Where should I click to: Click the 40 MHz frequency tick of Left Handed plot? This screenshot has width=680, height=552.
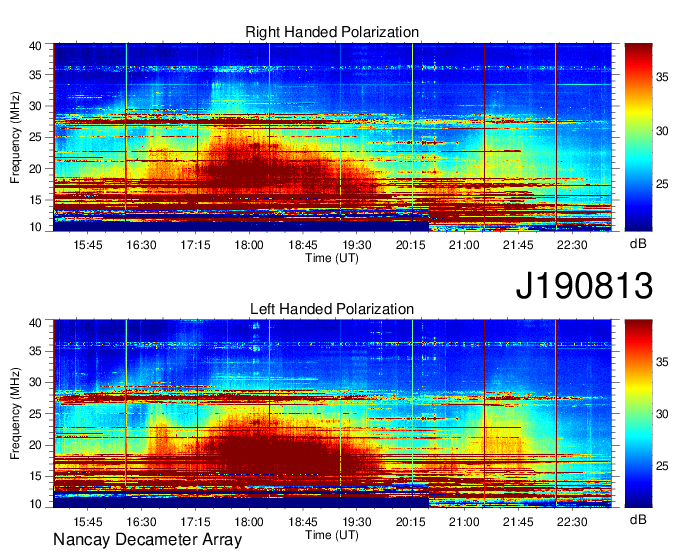point(35,322)
